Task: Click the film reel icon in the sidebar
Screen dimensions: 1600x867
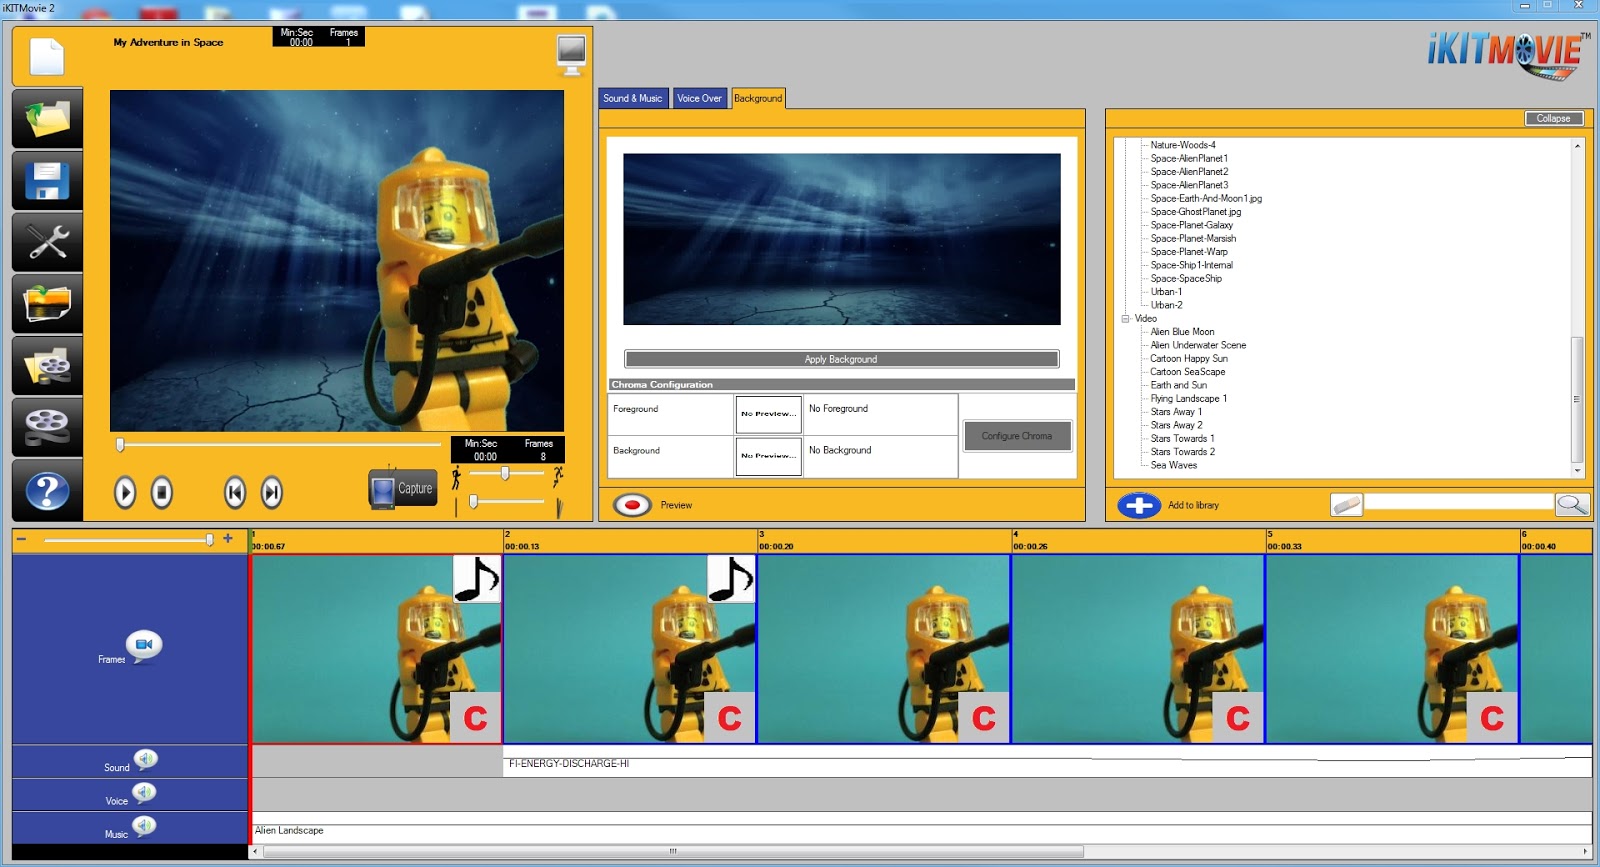Action: click(47, 428)
